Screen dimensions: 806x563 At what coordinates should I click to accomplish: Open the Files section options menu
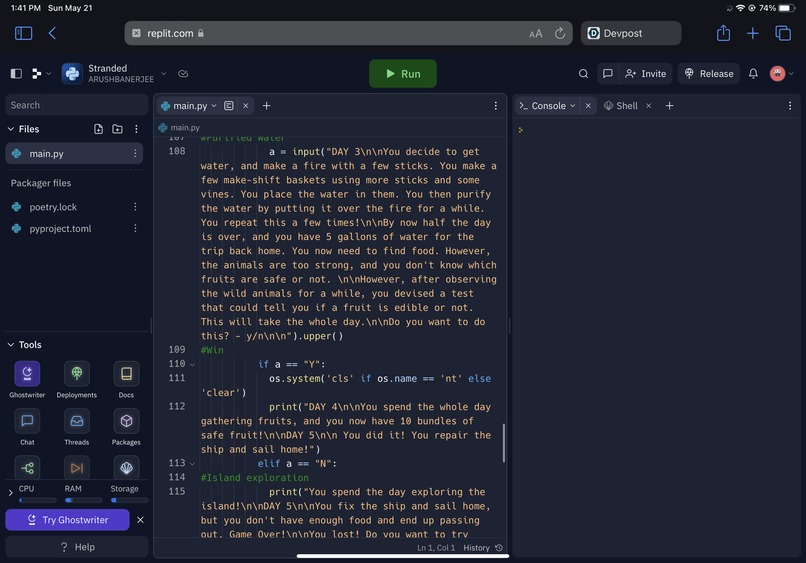136,129
